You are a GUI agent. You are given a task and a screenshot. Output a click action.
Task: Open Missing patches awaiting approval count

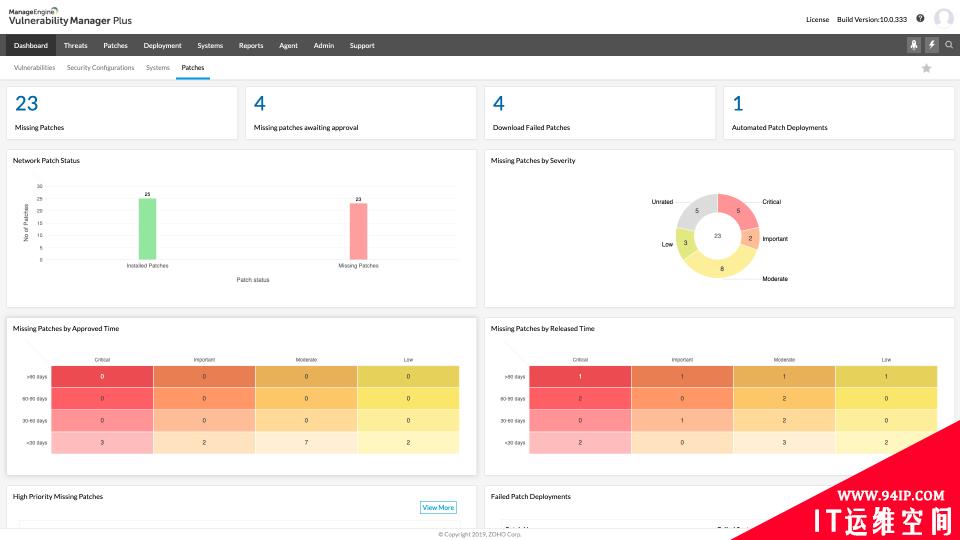tap(260, 103)
